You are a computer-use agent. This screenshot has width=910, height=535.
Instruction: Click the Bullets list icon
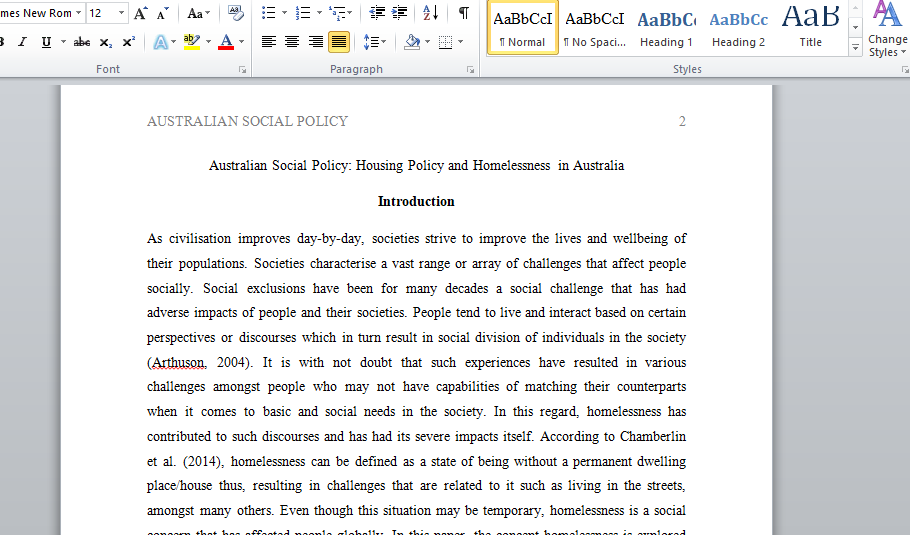(x=269, y=13)
